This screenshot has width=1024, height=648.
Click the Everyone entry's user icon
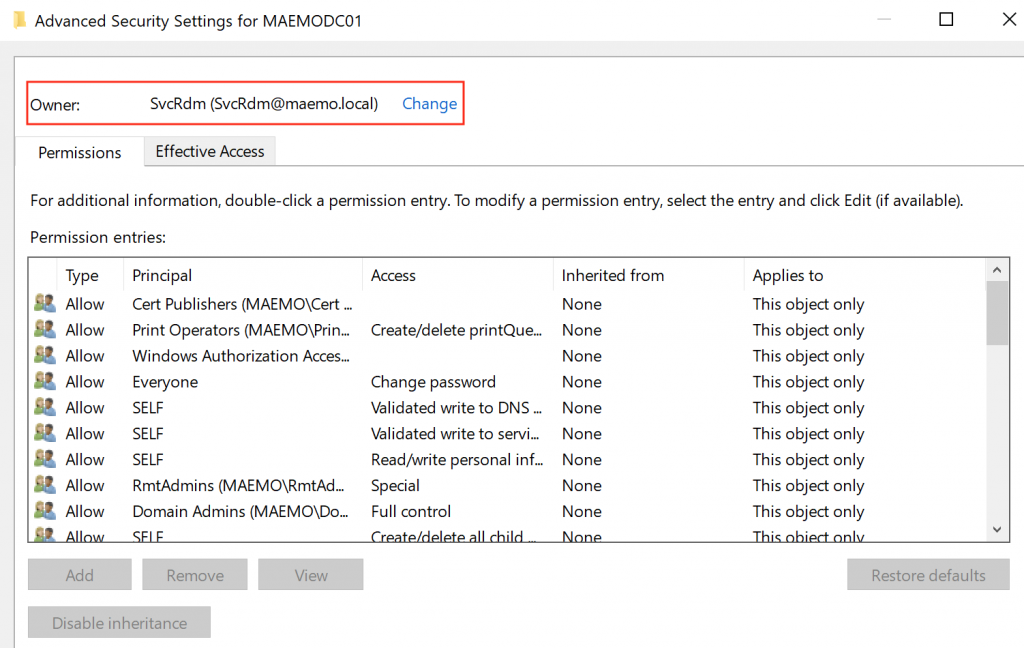click(x=44, y=381)
